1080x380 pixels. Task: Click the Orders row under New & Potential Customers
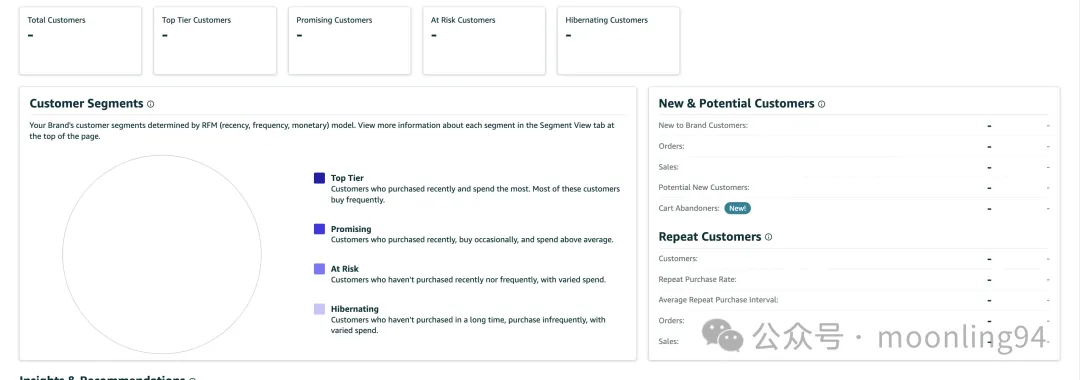[x=853, y=146]
